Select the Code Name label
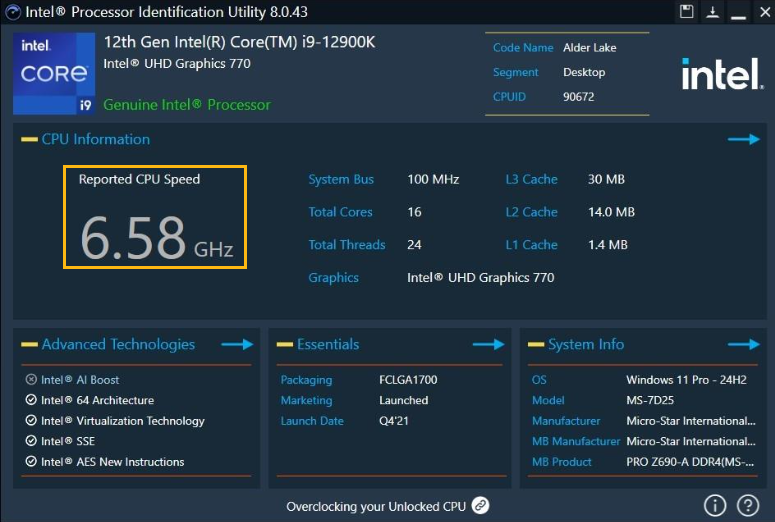775x522 pixels. [x=523, y=48]
